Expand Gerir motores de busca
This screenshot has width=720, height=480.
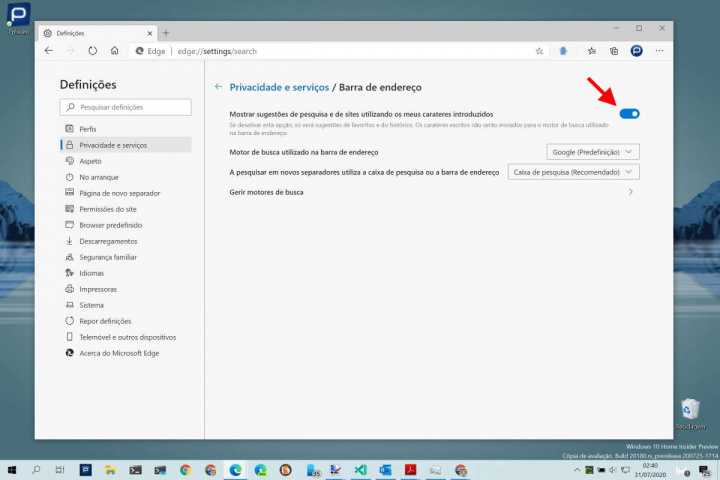click(x=630, y=192)
